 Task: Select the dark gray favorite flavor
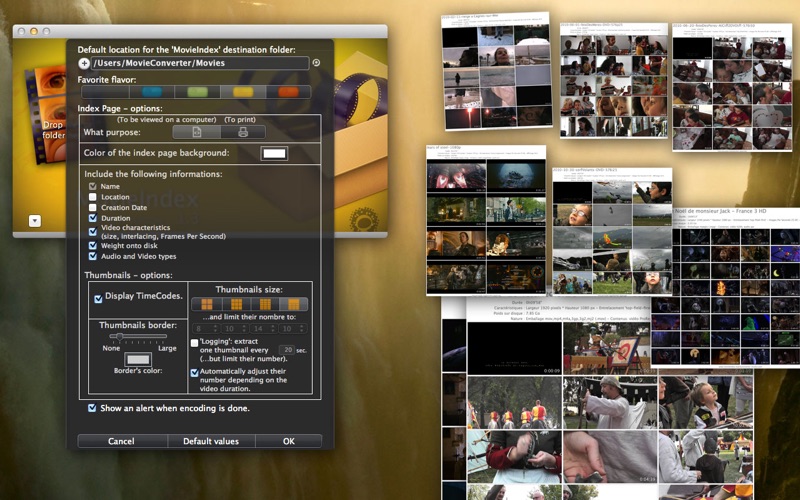pyautogui.click(x=106, y=92)
